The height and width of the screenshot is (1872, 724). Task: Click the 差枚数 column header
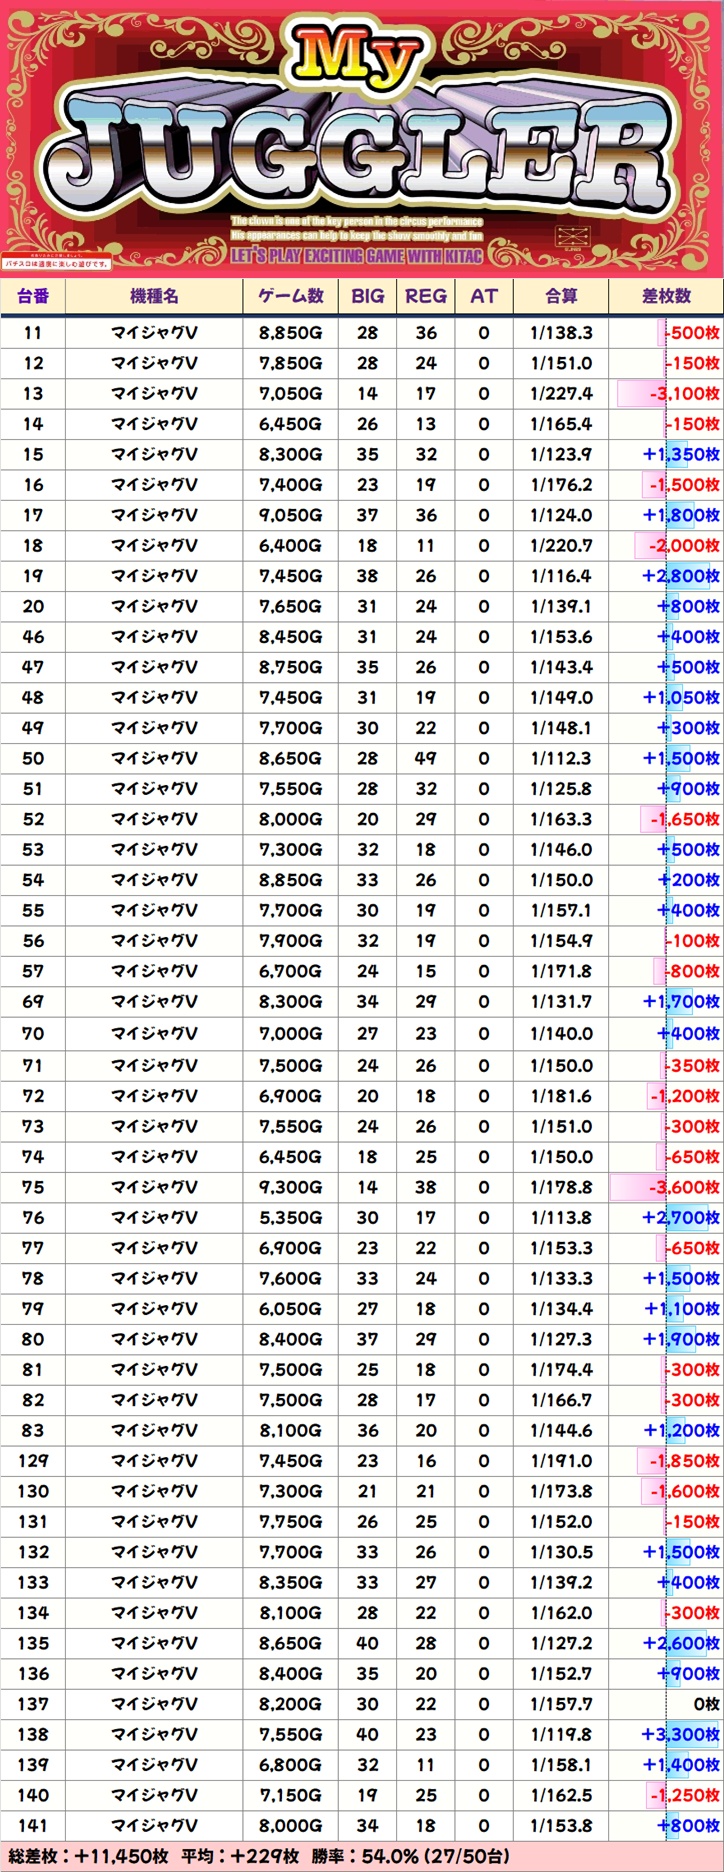tap(666, 296)
